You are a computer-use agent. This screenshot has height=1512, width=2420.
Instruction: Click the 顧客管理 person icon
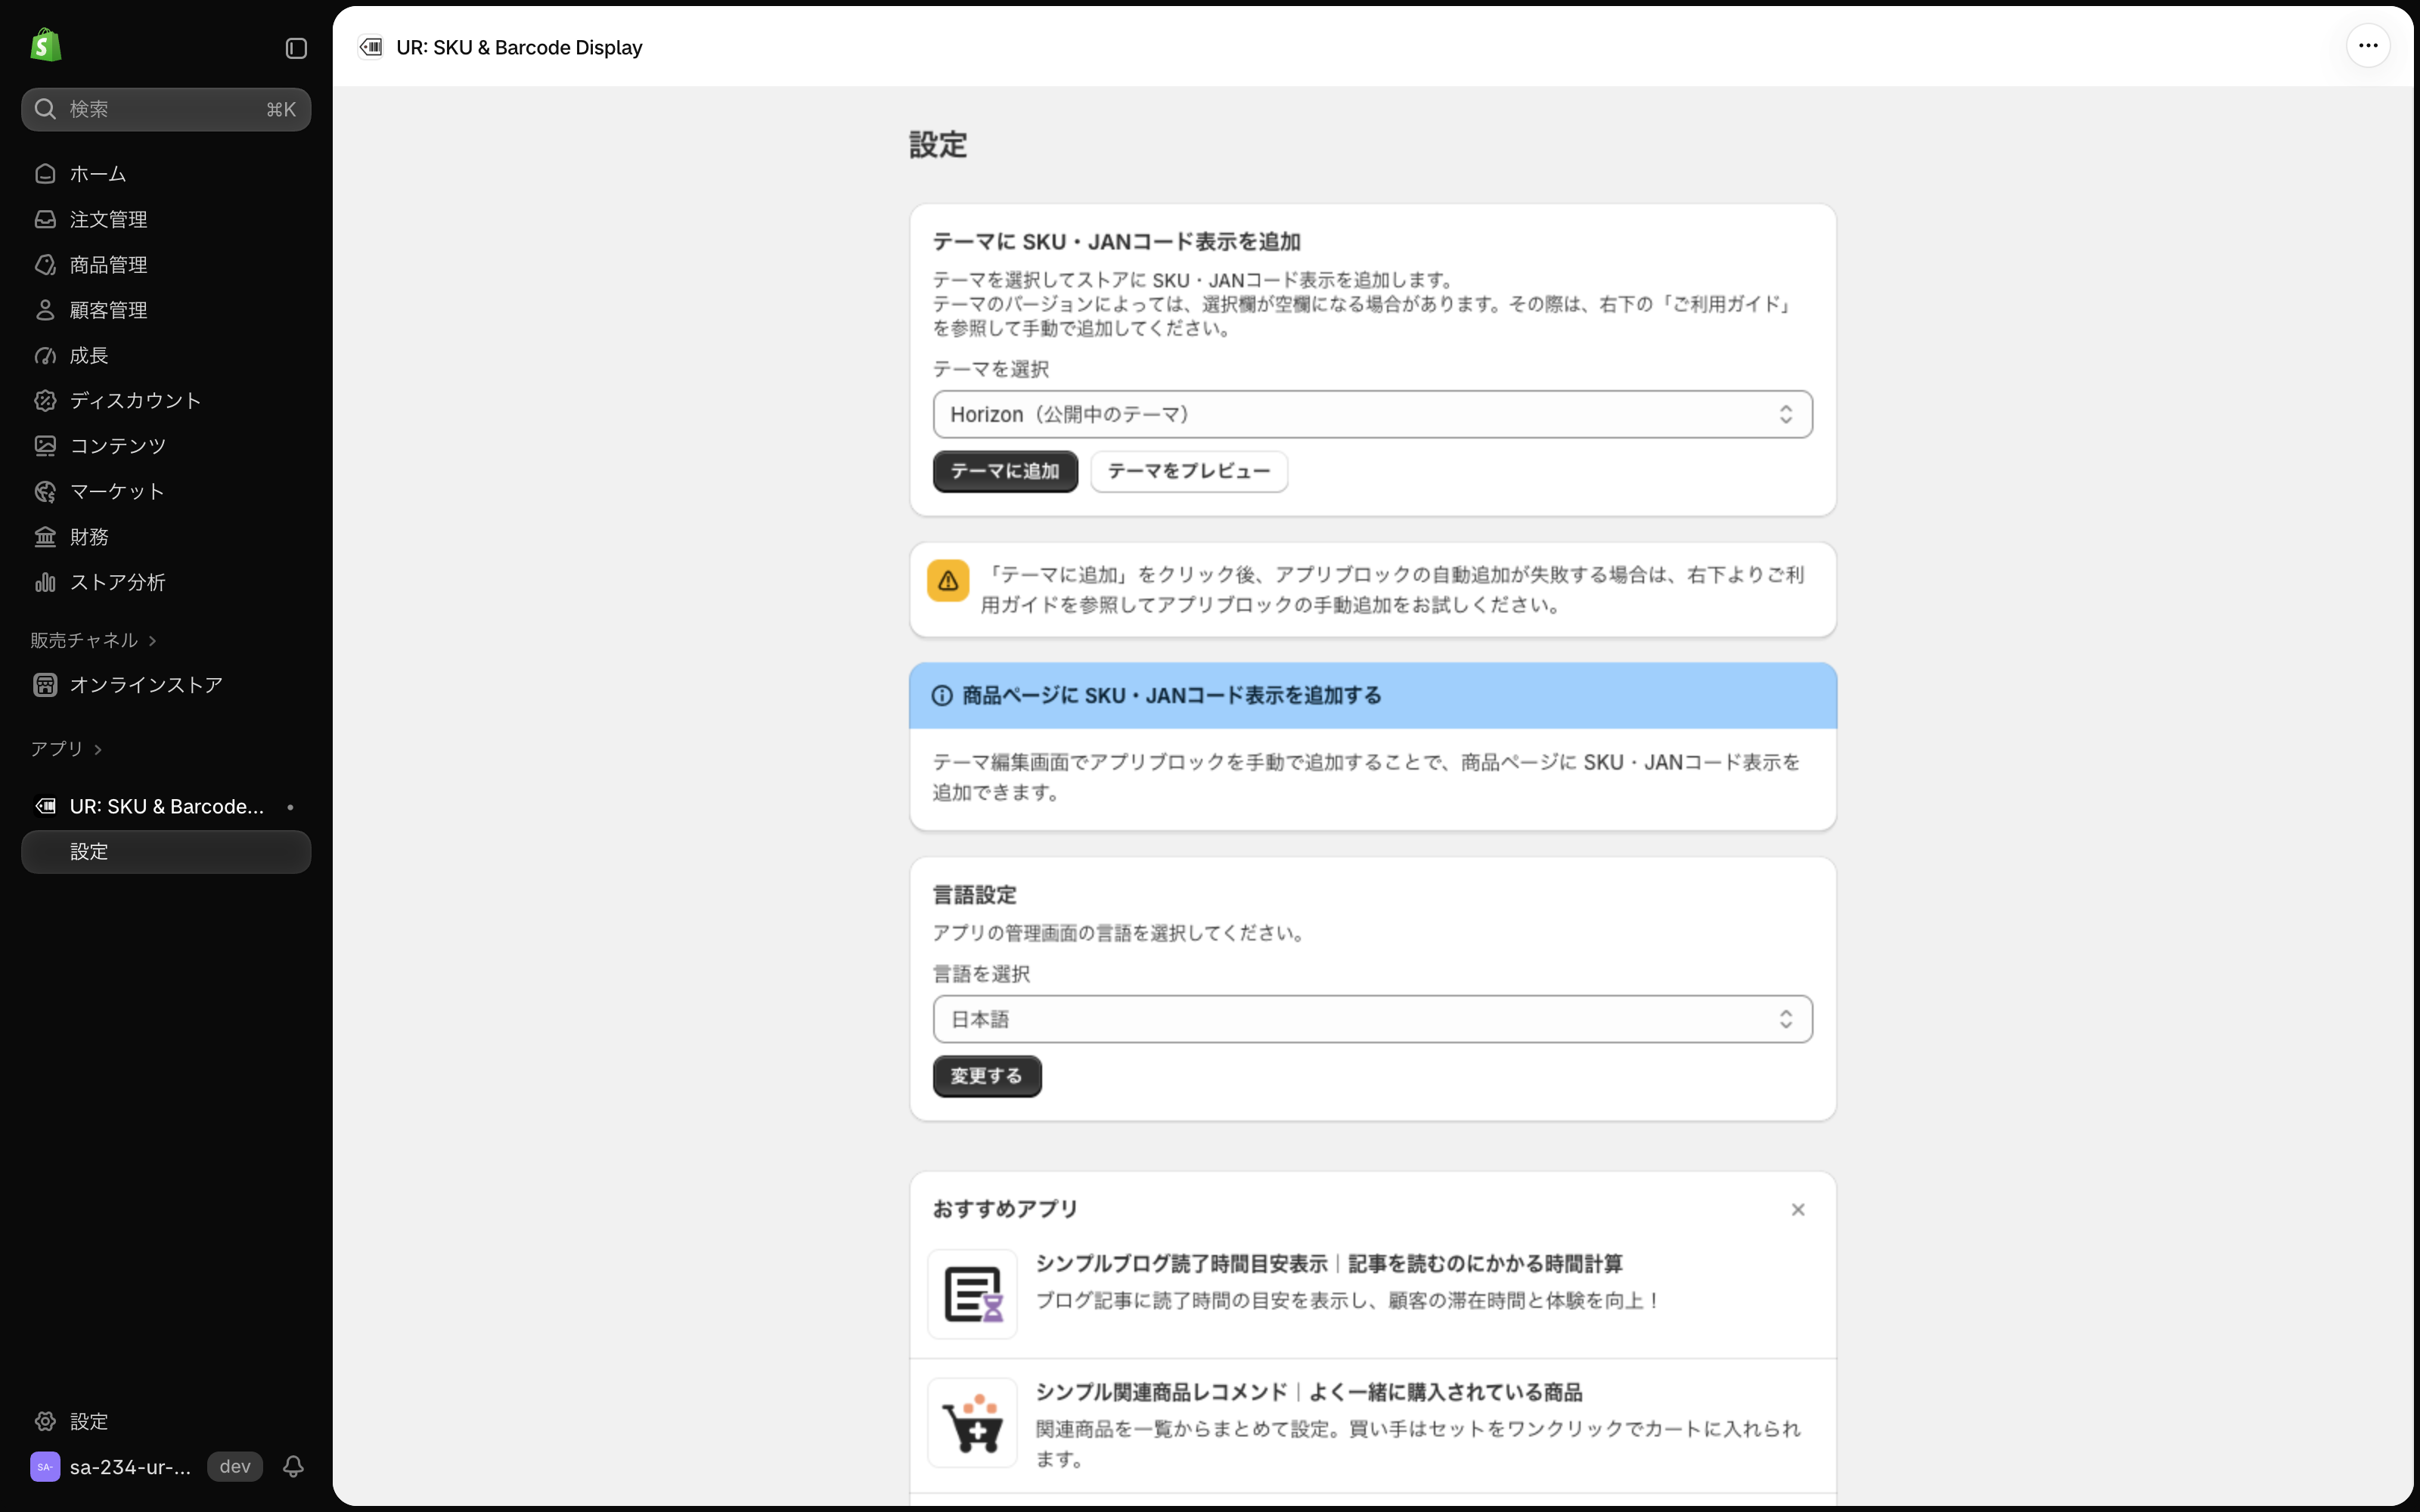click(45, 310)
